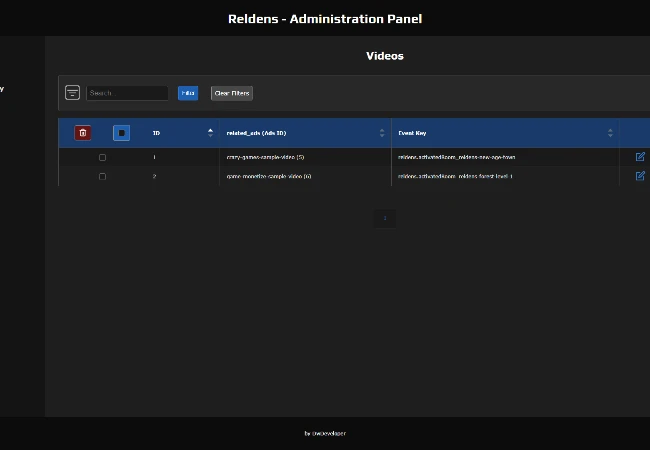Open the filter options icon beside search
The height and width of the screenshot is (450, 650).
[73, 92]
